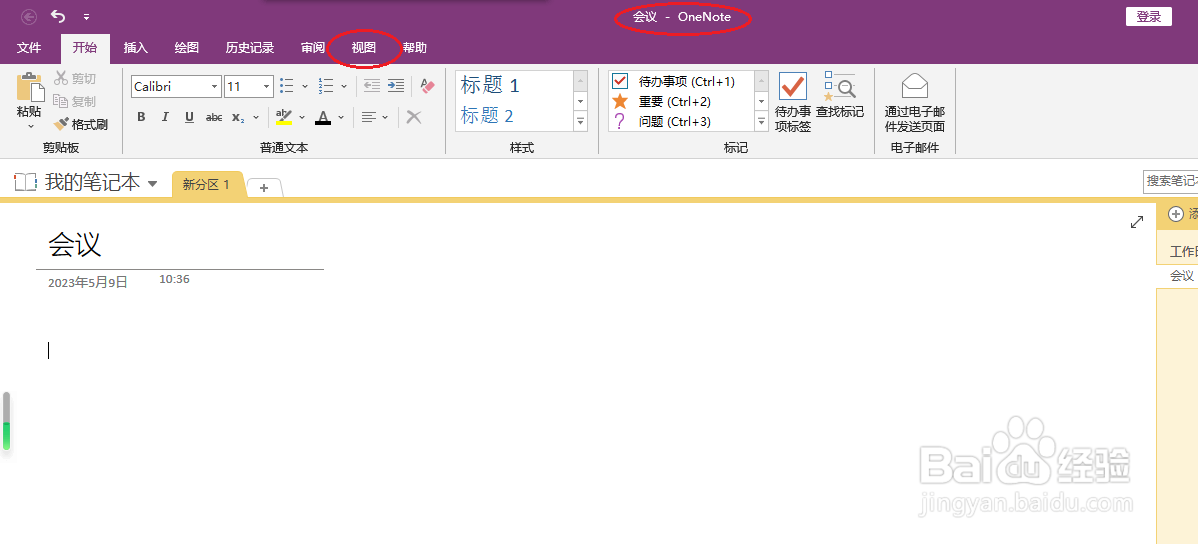Image resolution: width=1198 pixels, height=544 pixels.
Task: Click the add page plus icon
Action: point(1176,215)
